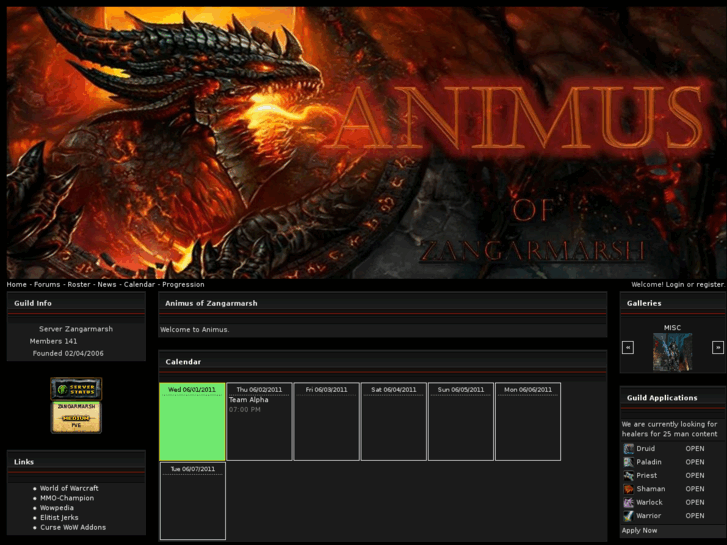Click the Guild Applications panel header
This screenshot has width=727, height=545.
(x=673, y=398)
